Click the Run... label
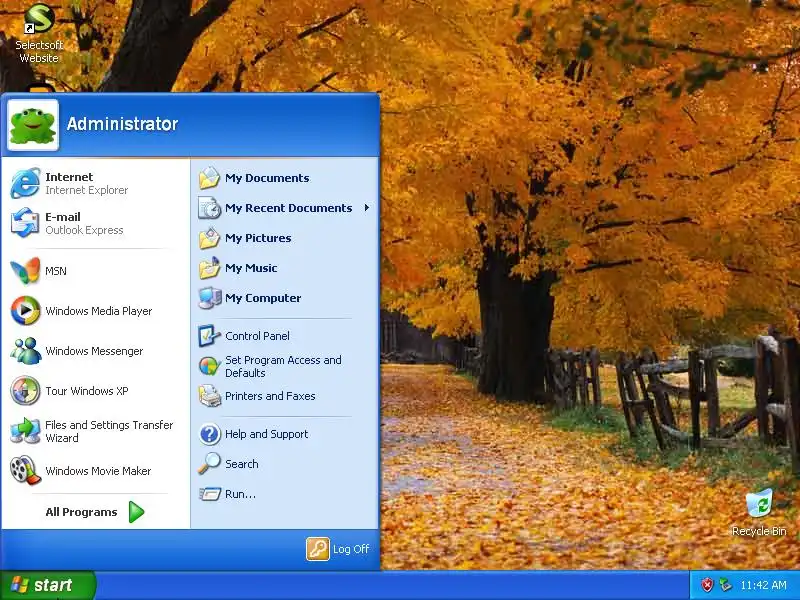Viewport: 800px width, 600px height. 240,494
